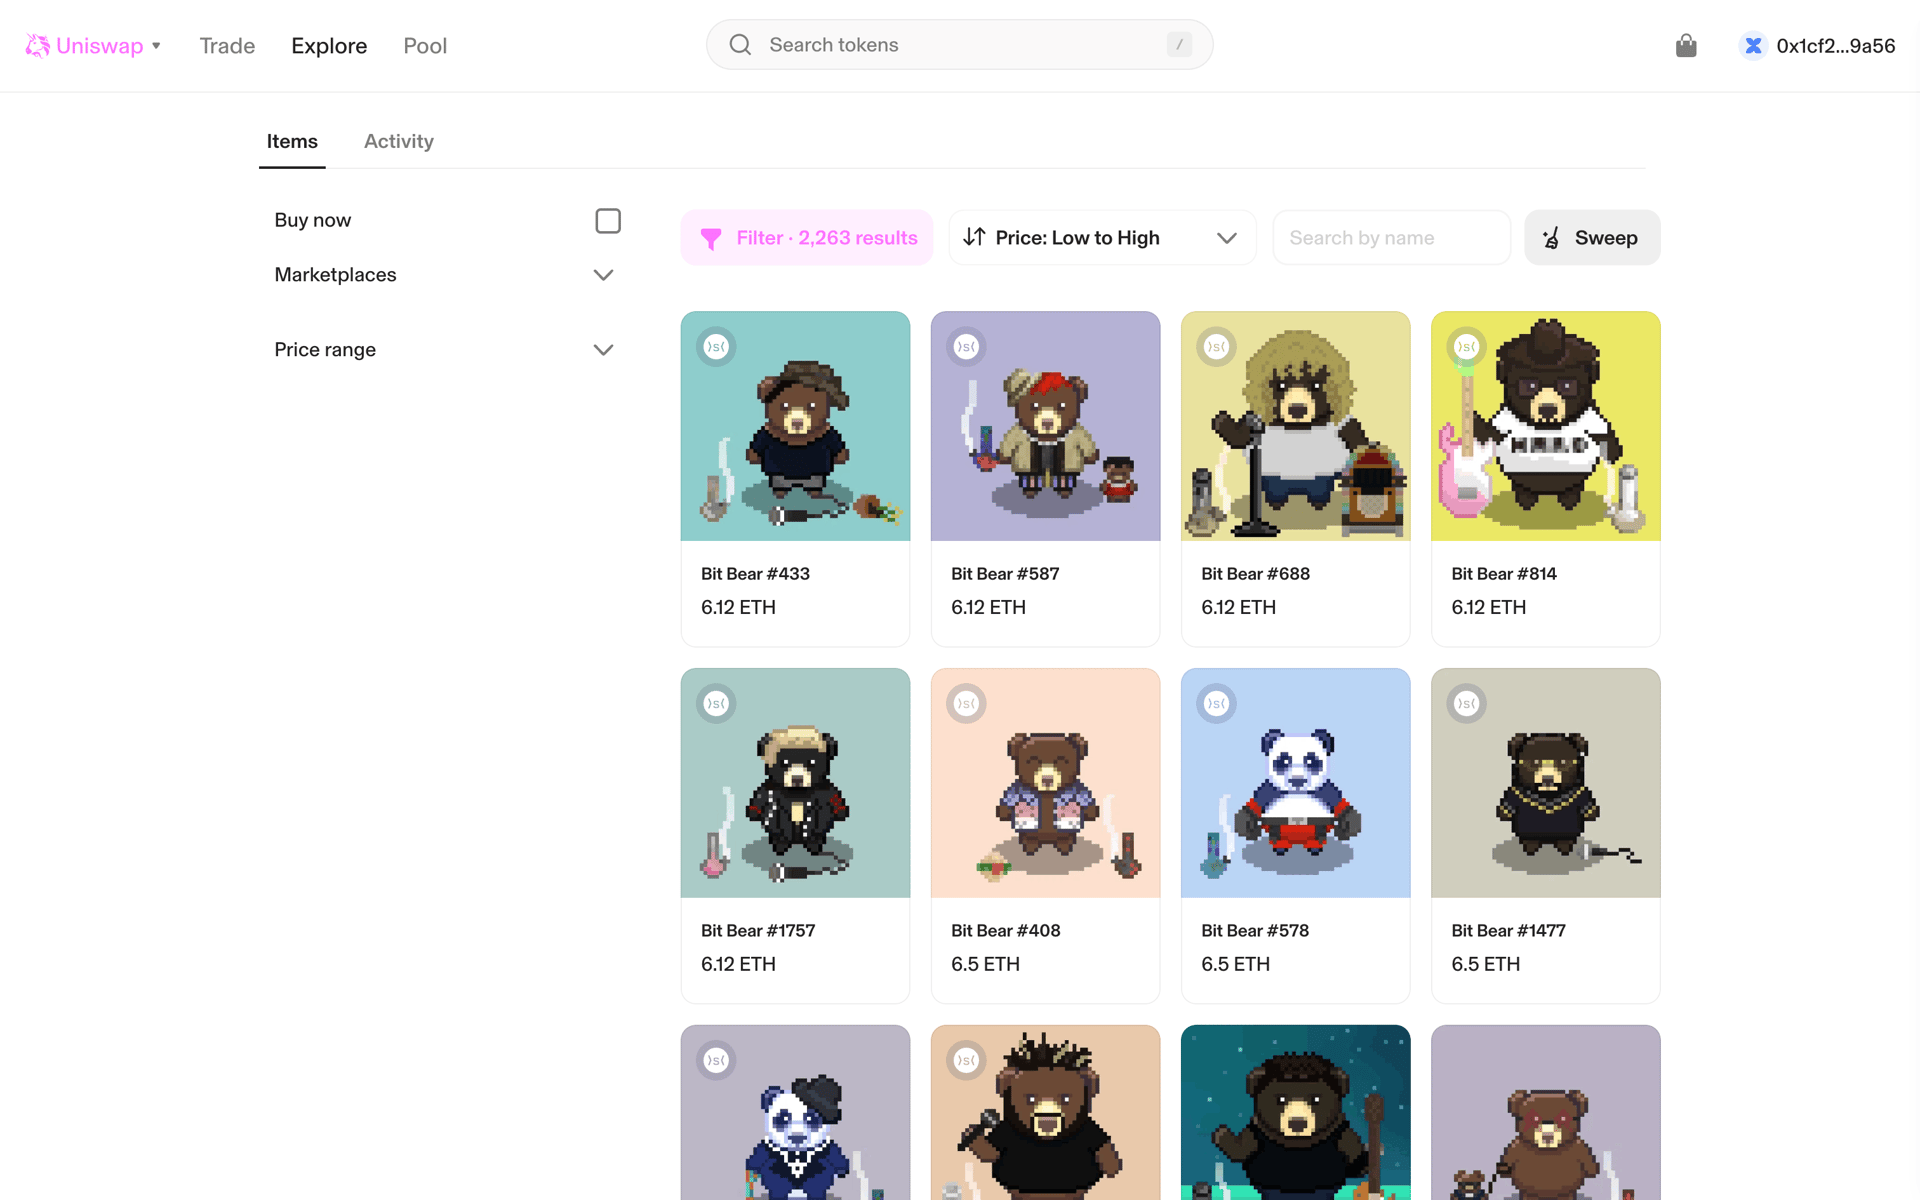Open the Explore menu item
The width and height of the screenshot is (1920, 1200).
click(329, 46)
